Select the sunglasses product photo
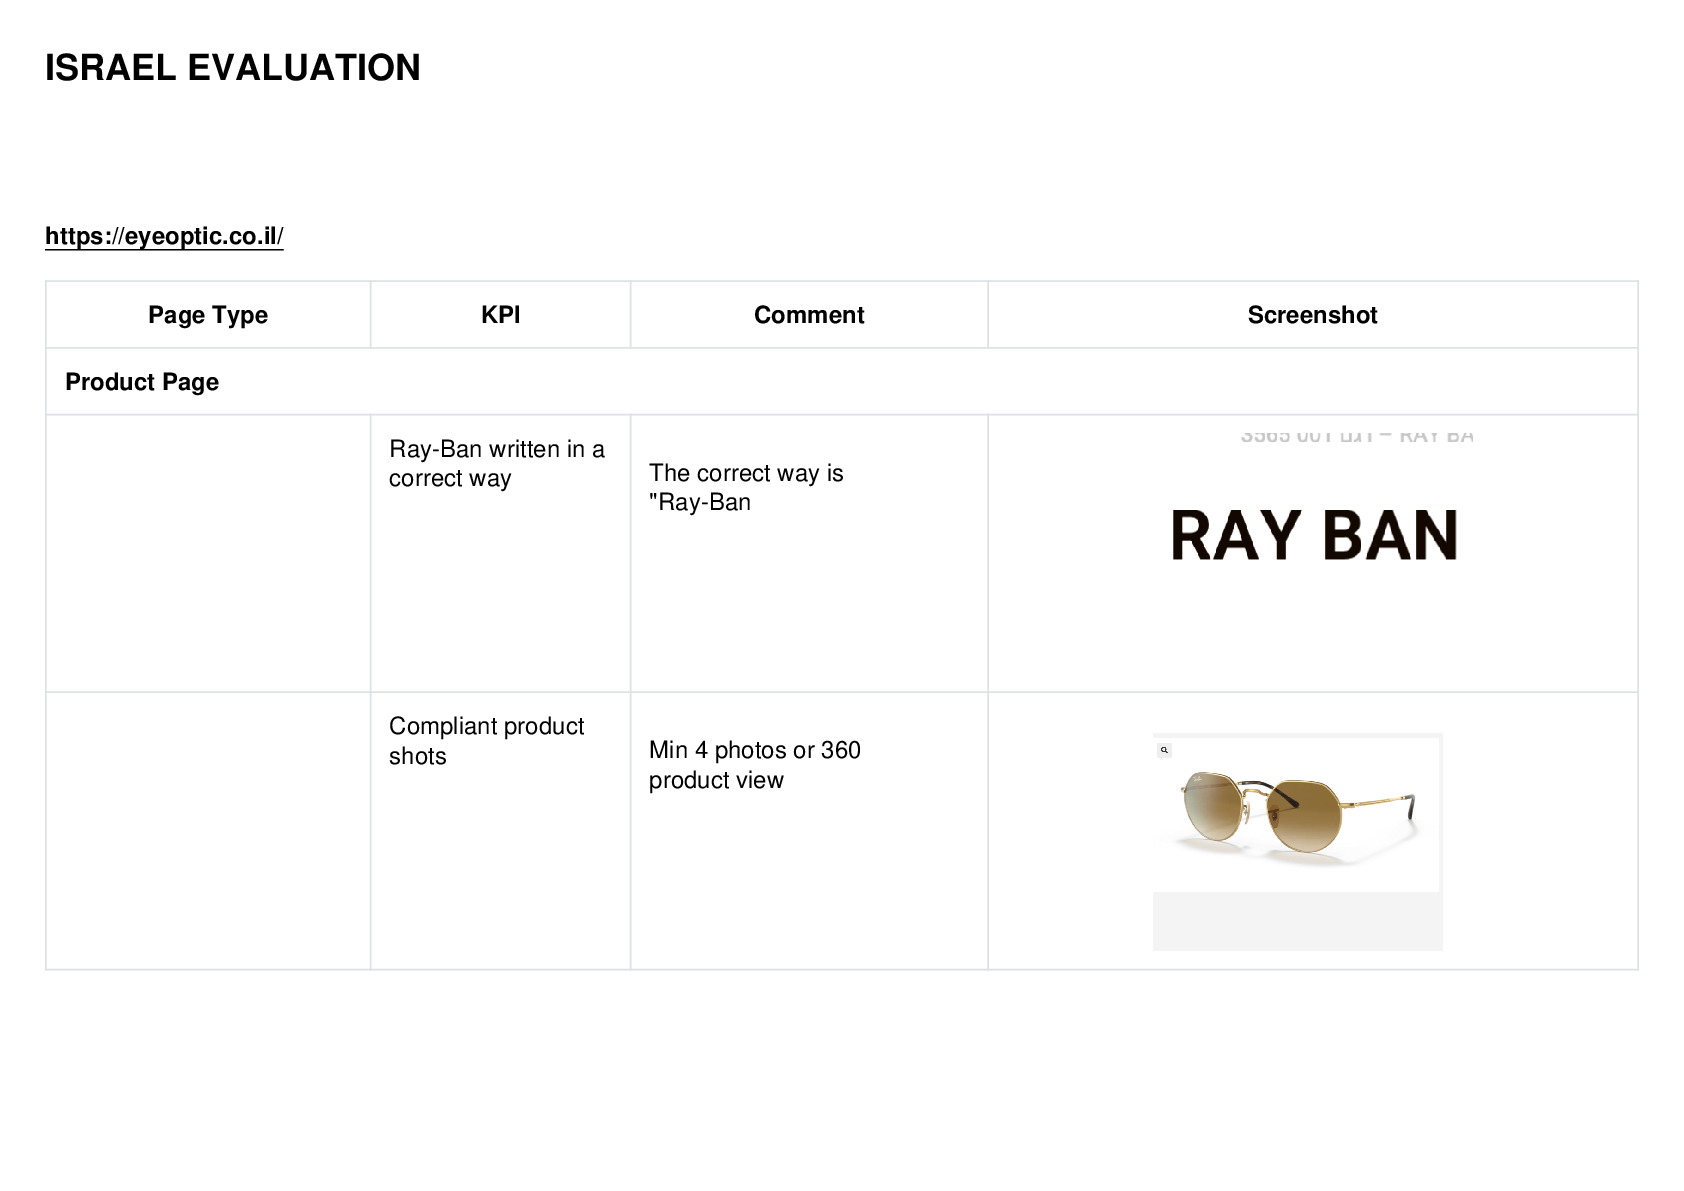 pyautogui.click(x=1297, y=841)
